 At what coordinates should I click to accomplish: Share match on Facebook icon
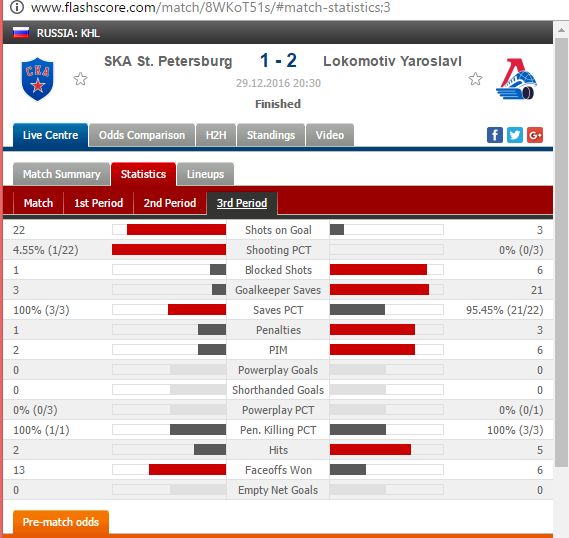495,135
